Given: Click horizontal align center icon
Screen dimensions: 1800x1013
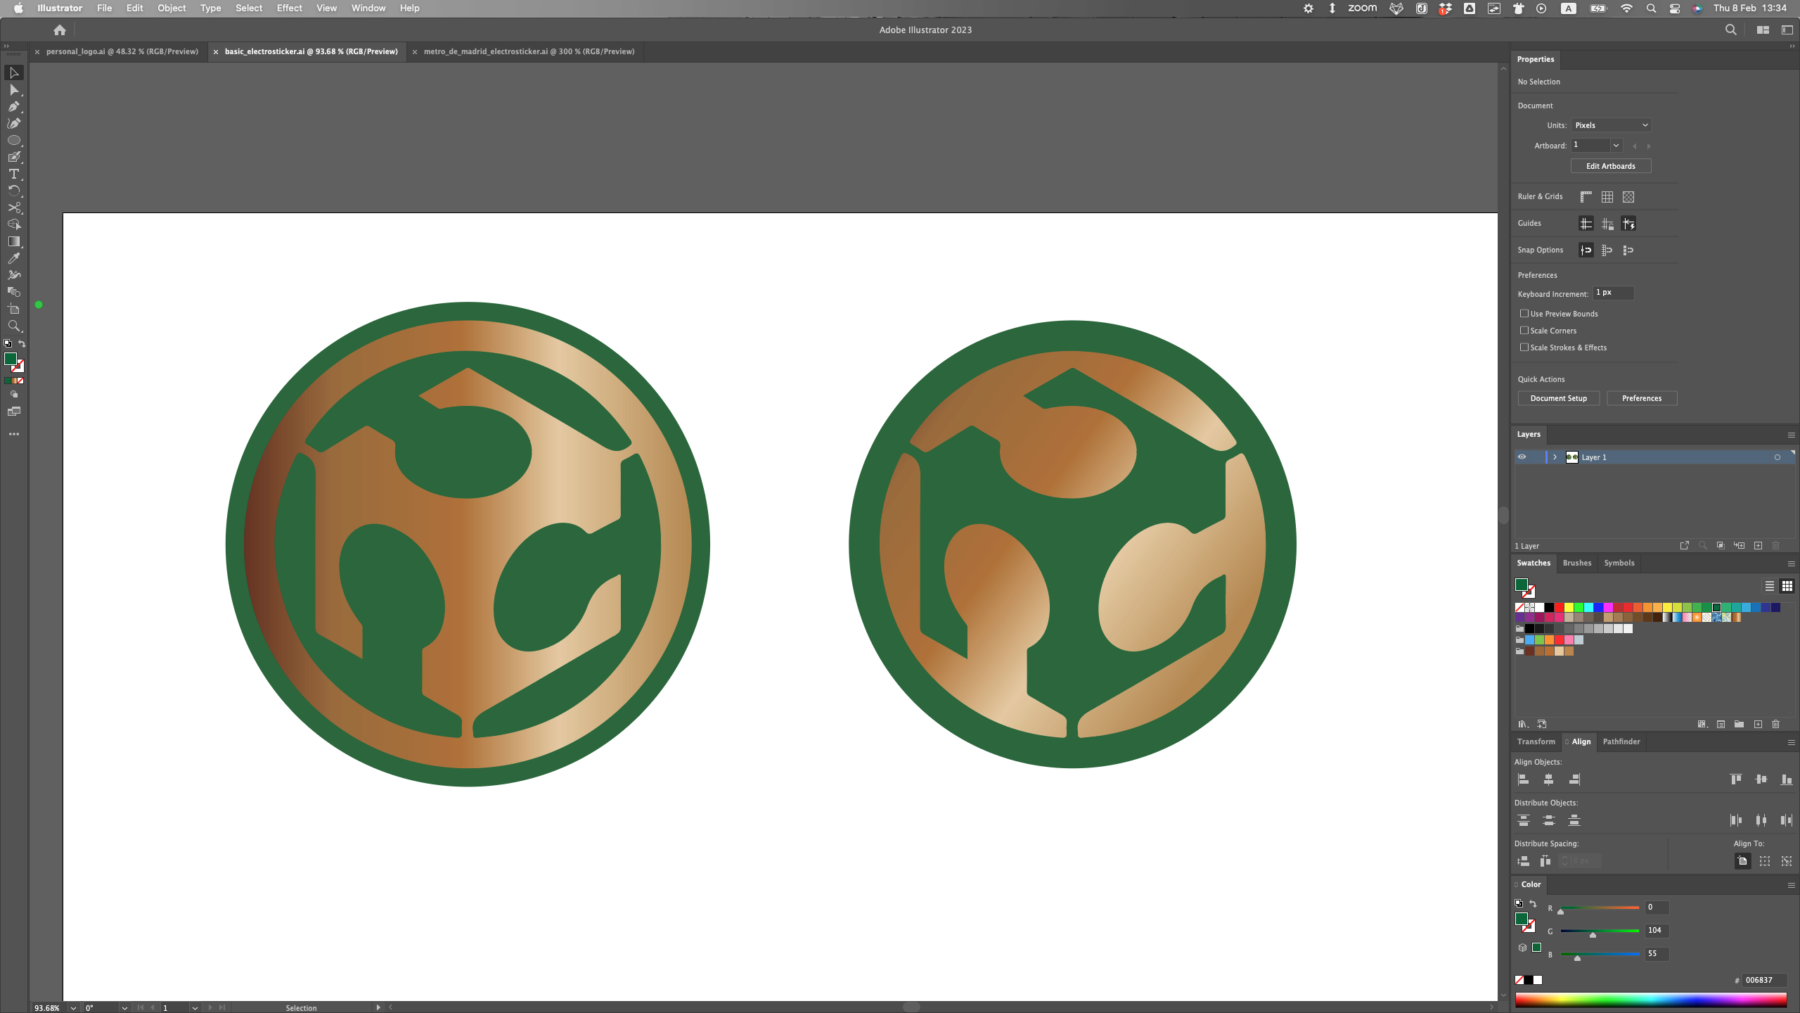Looking at the screenshot, I should point(1548,779).
